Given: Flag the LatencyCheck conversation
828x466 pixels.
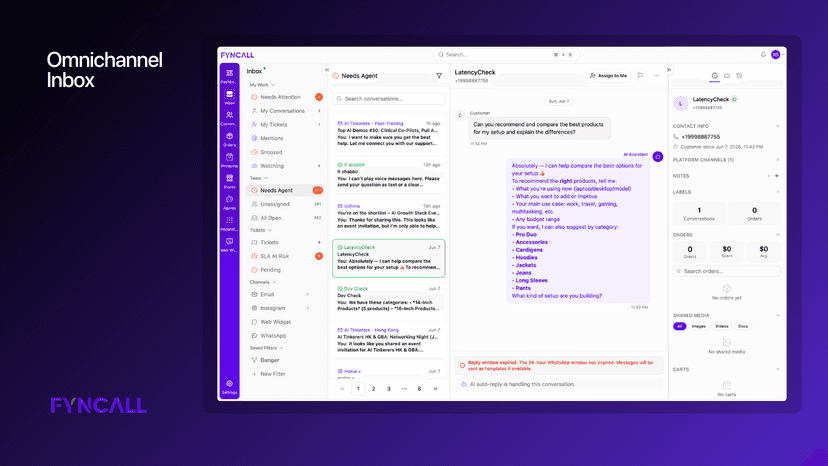Looking at the screenshot, I should coord(640,76).
